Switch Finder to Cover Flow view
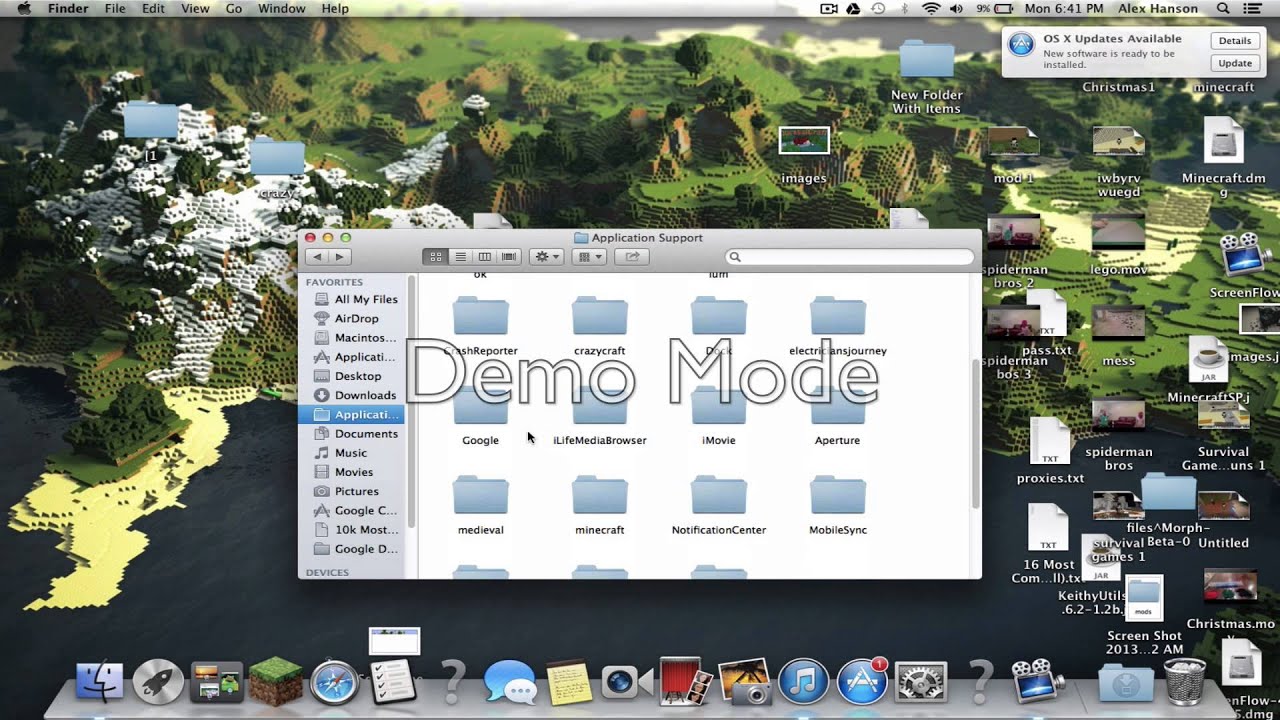This screenshot has height=720, width=1280. [x=508, y=257]
